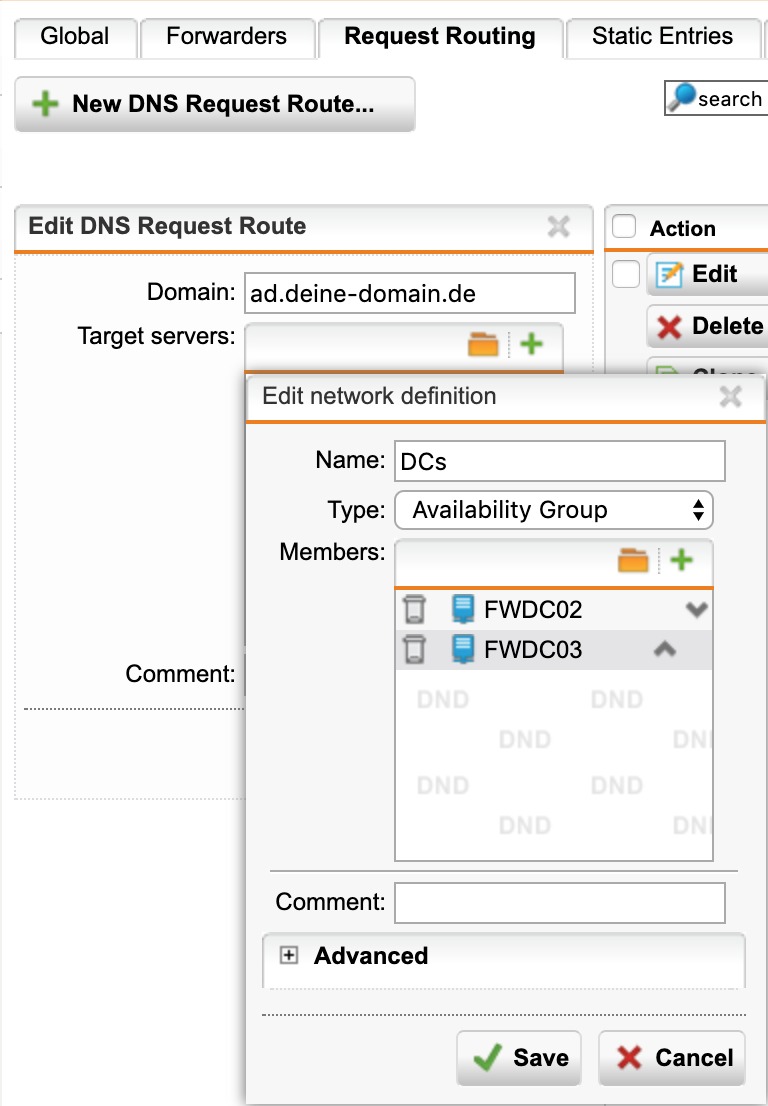Open the Static Entries tab
768x1106 pixels.
[662, 37]
